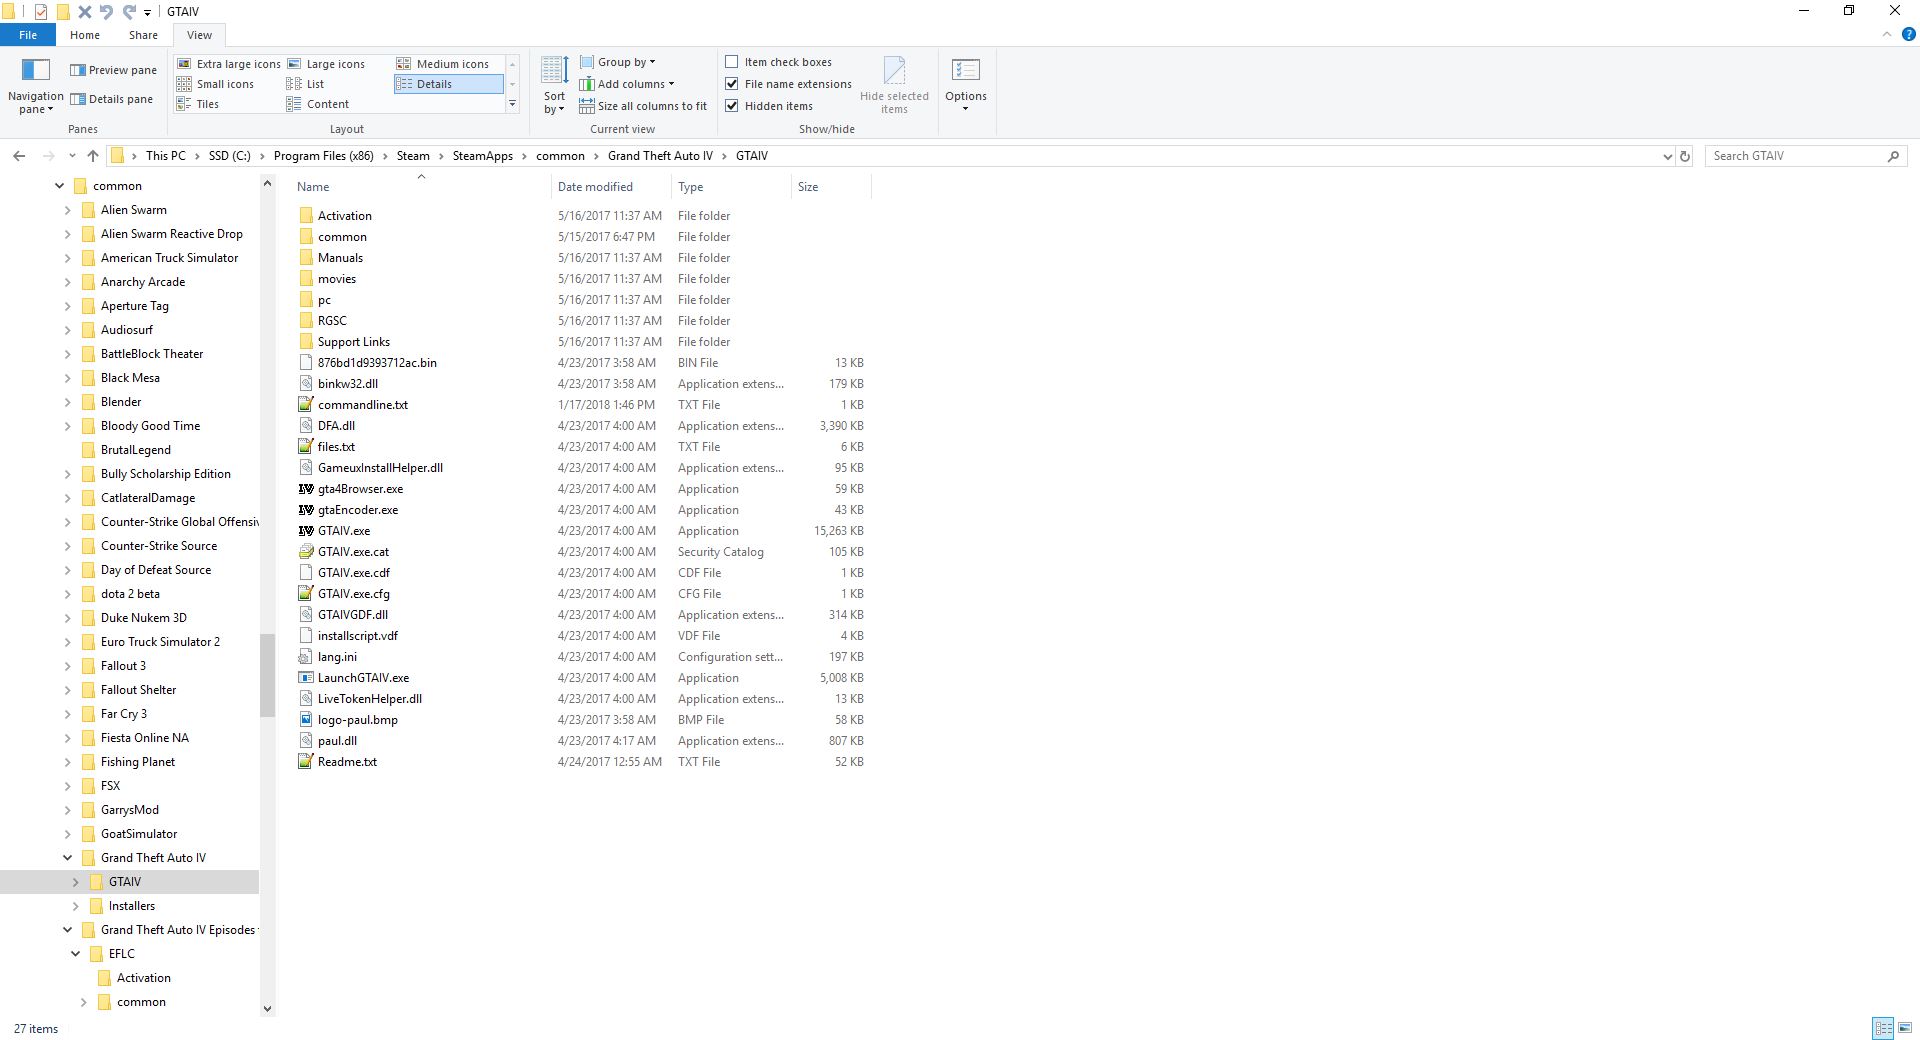Switch to large thumbnails view in status bar
Screen dimensions: 1920x1040
pyautogui.click(x=1904, y=1028)
